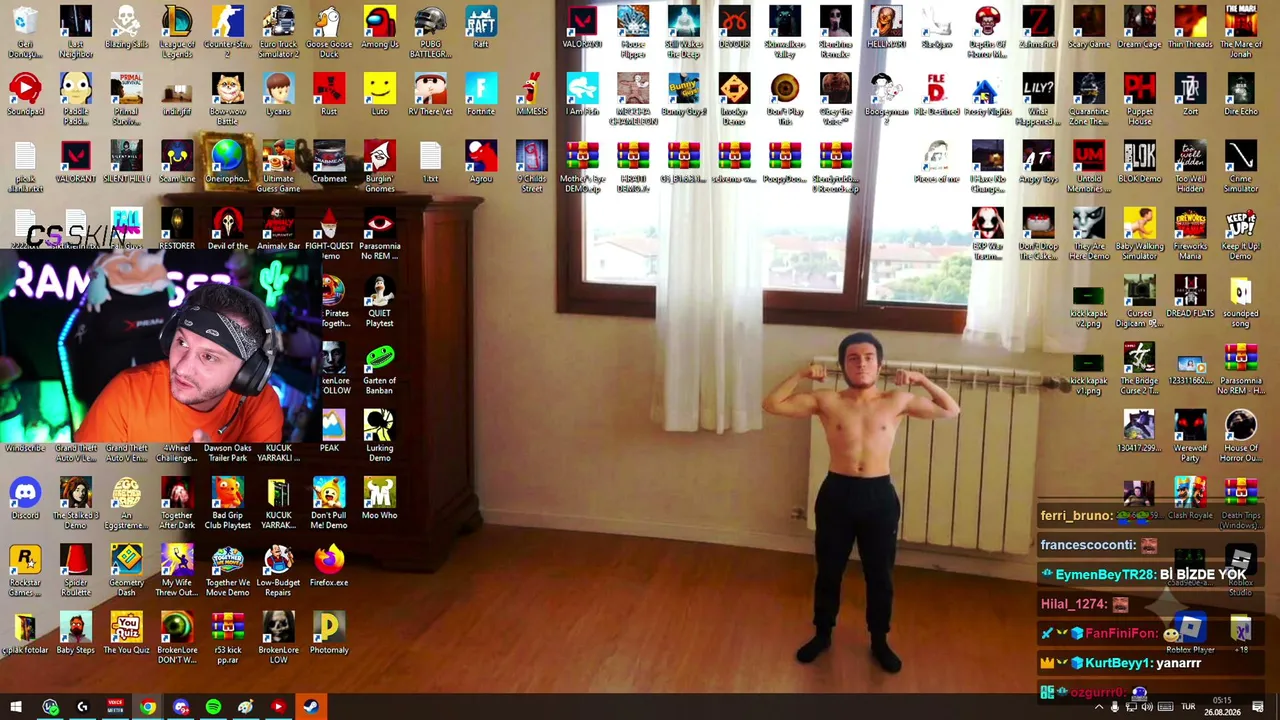This screenshot has width=1280, height=720.
Task: Select the Dream Cage desktop icon
Action: pyautogui.click(x=1139, y=28)
